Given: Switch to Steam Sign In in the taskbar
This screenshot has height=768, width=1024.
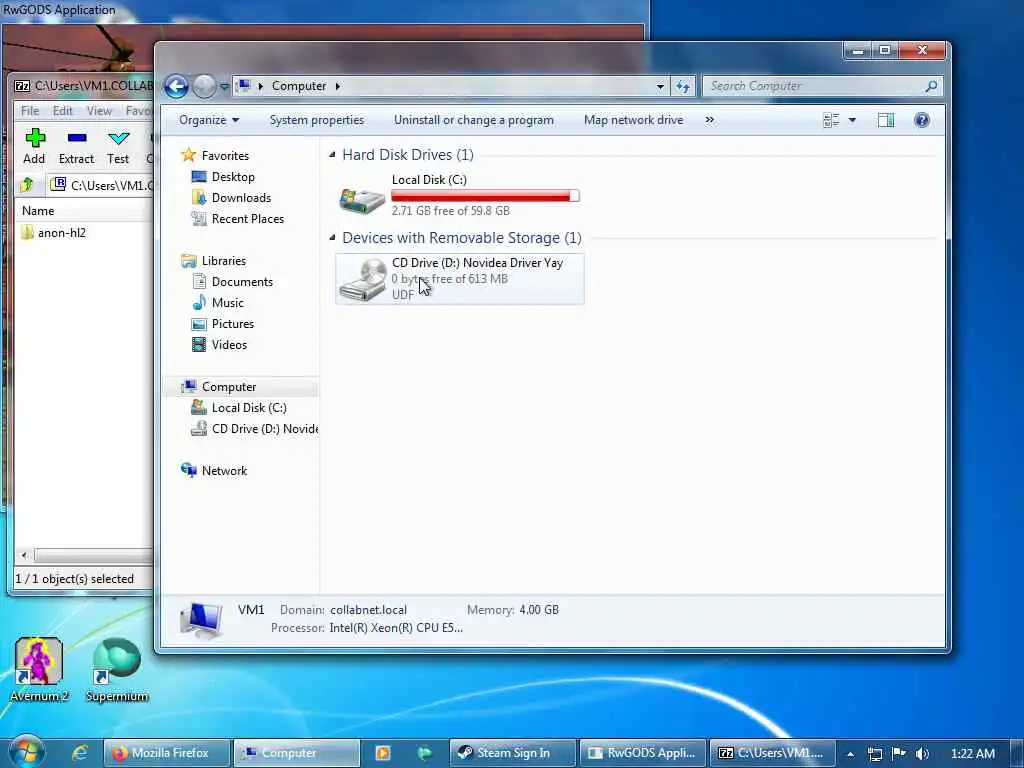Looking at the screenshot, I should click(x=513, y=753).
